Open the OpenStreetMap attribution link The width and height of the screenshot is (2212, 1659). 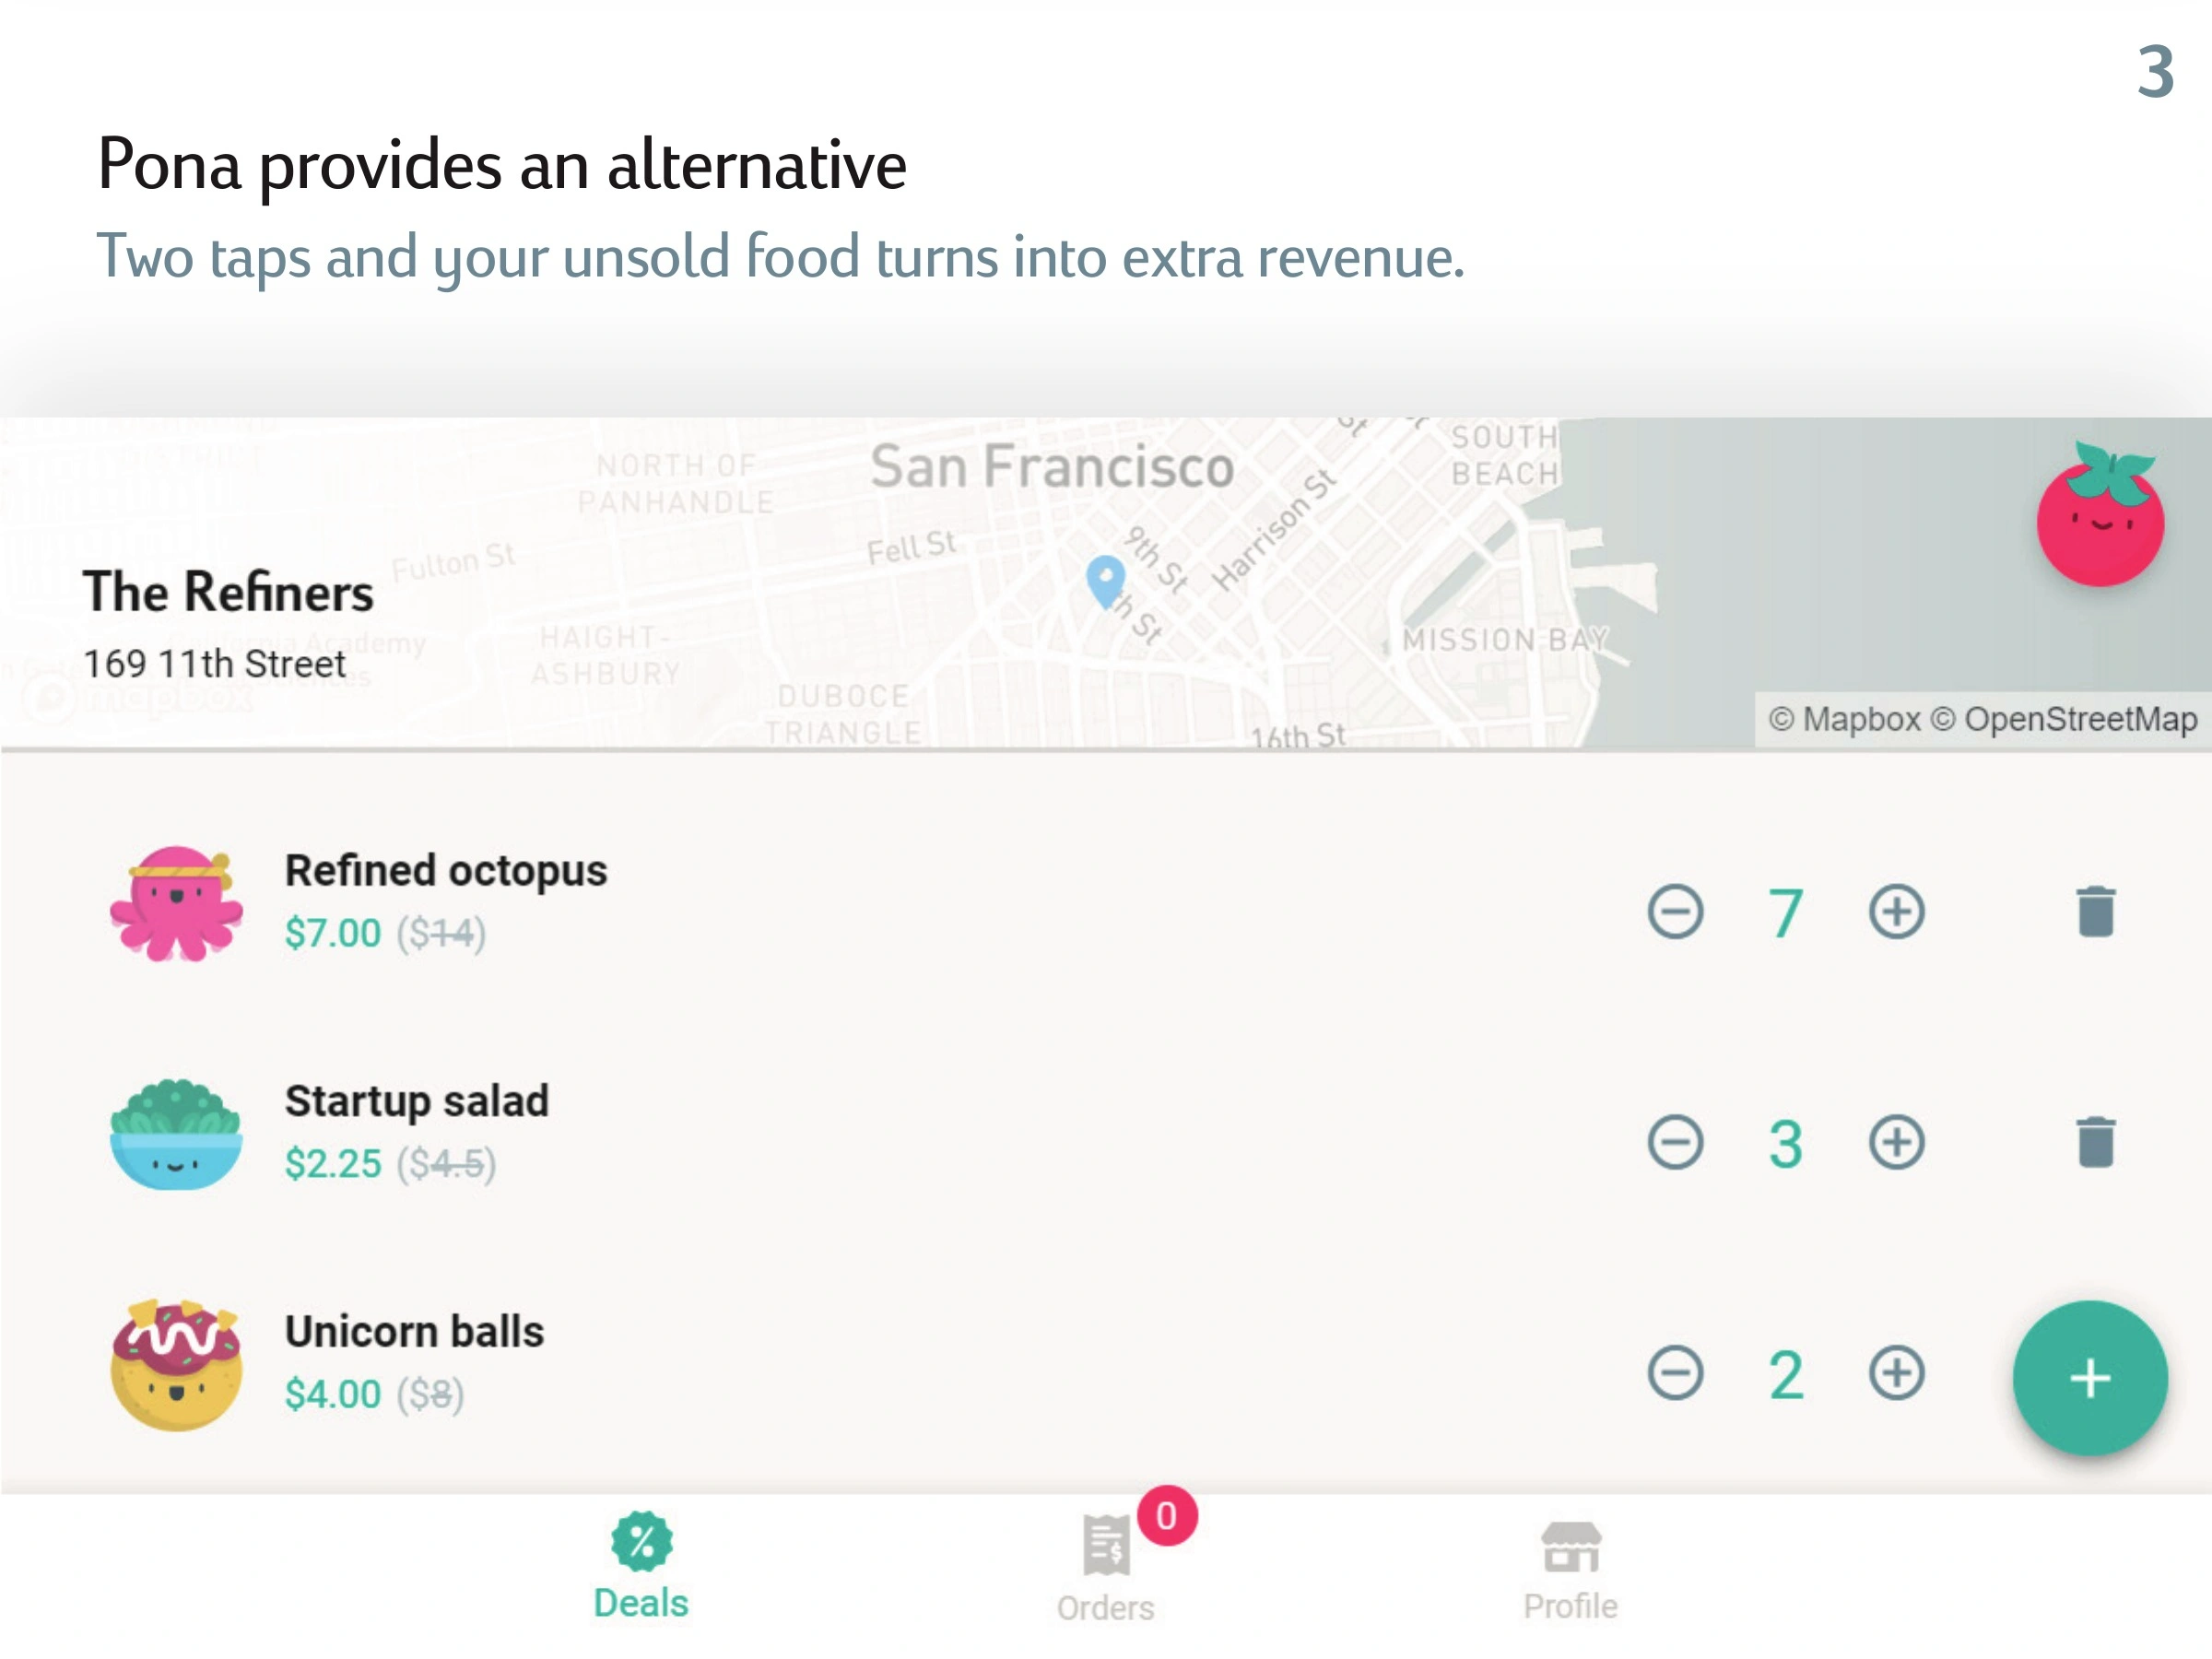click(x=2063, y=719)
